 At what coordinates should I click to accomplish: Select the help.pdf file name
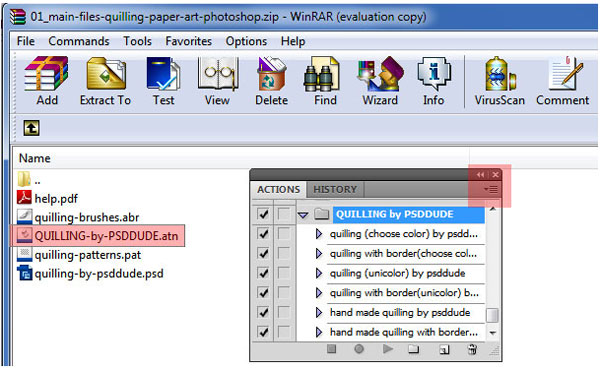(56, 198)
